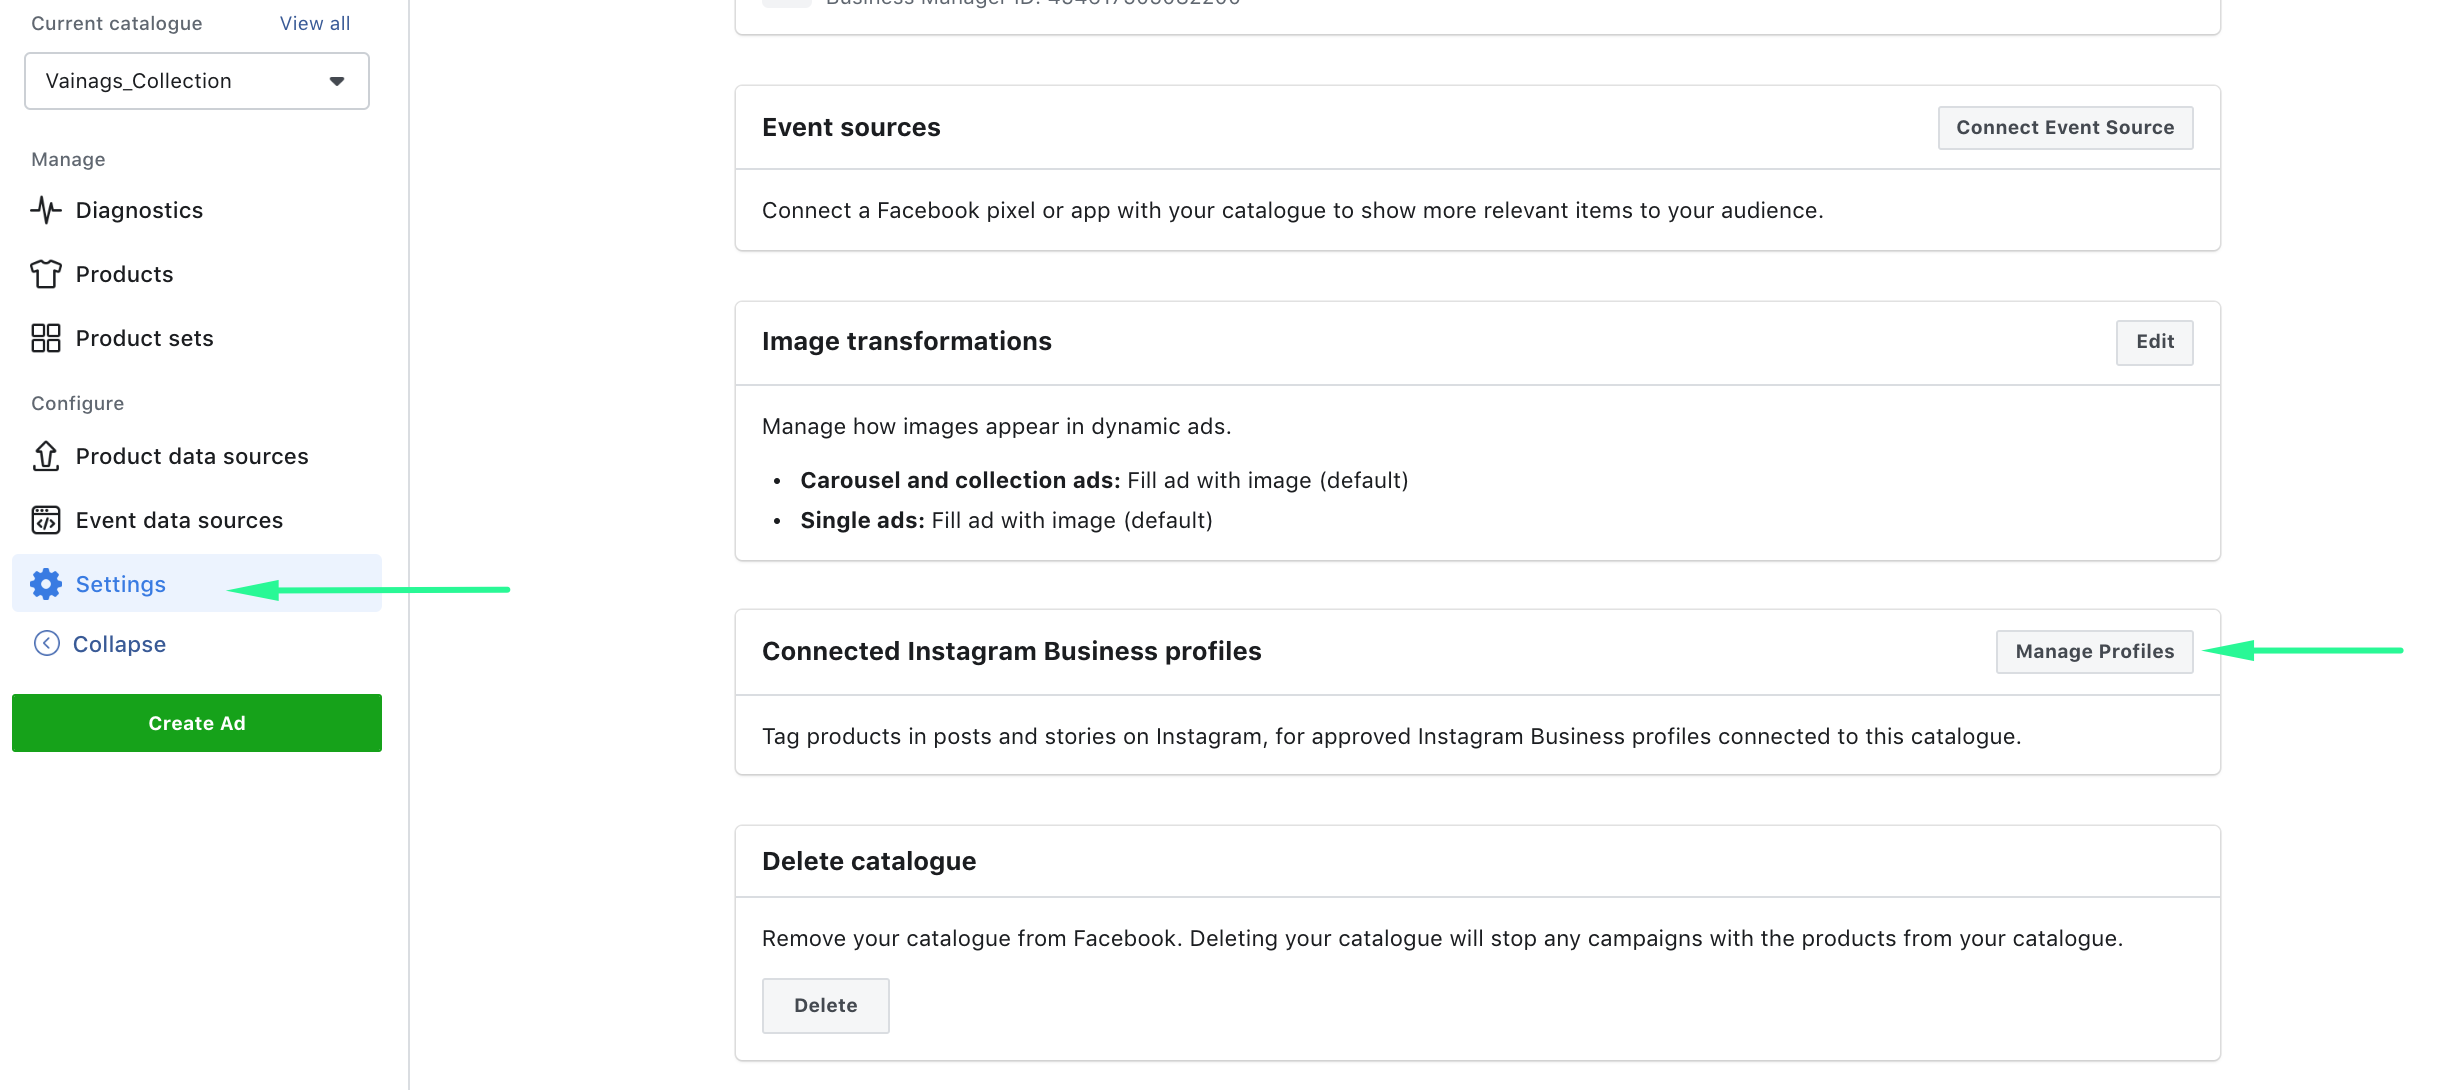The height and width of the screenshot is (1090, 2446).
Task: Collapse the sidebar via Collapse label
Action: pyautogui.click(x=119, y=644)
